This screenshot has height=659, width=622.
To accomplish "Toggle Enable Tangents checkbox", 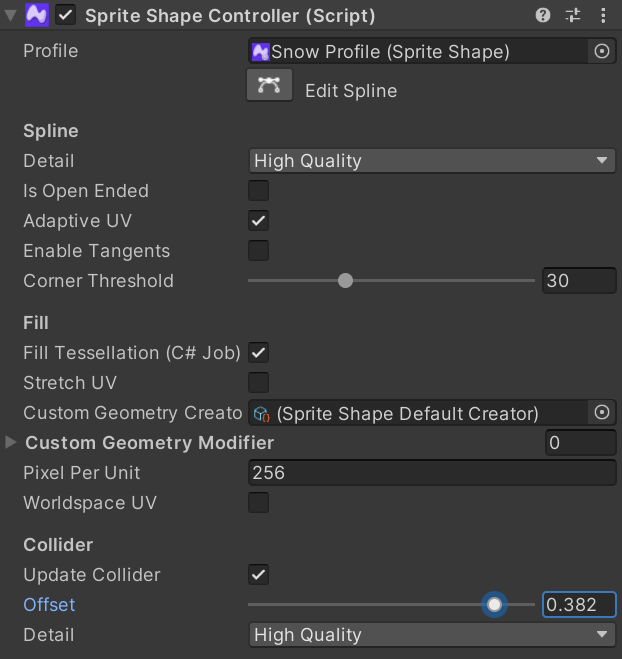I will tap(258, 251).
